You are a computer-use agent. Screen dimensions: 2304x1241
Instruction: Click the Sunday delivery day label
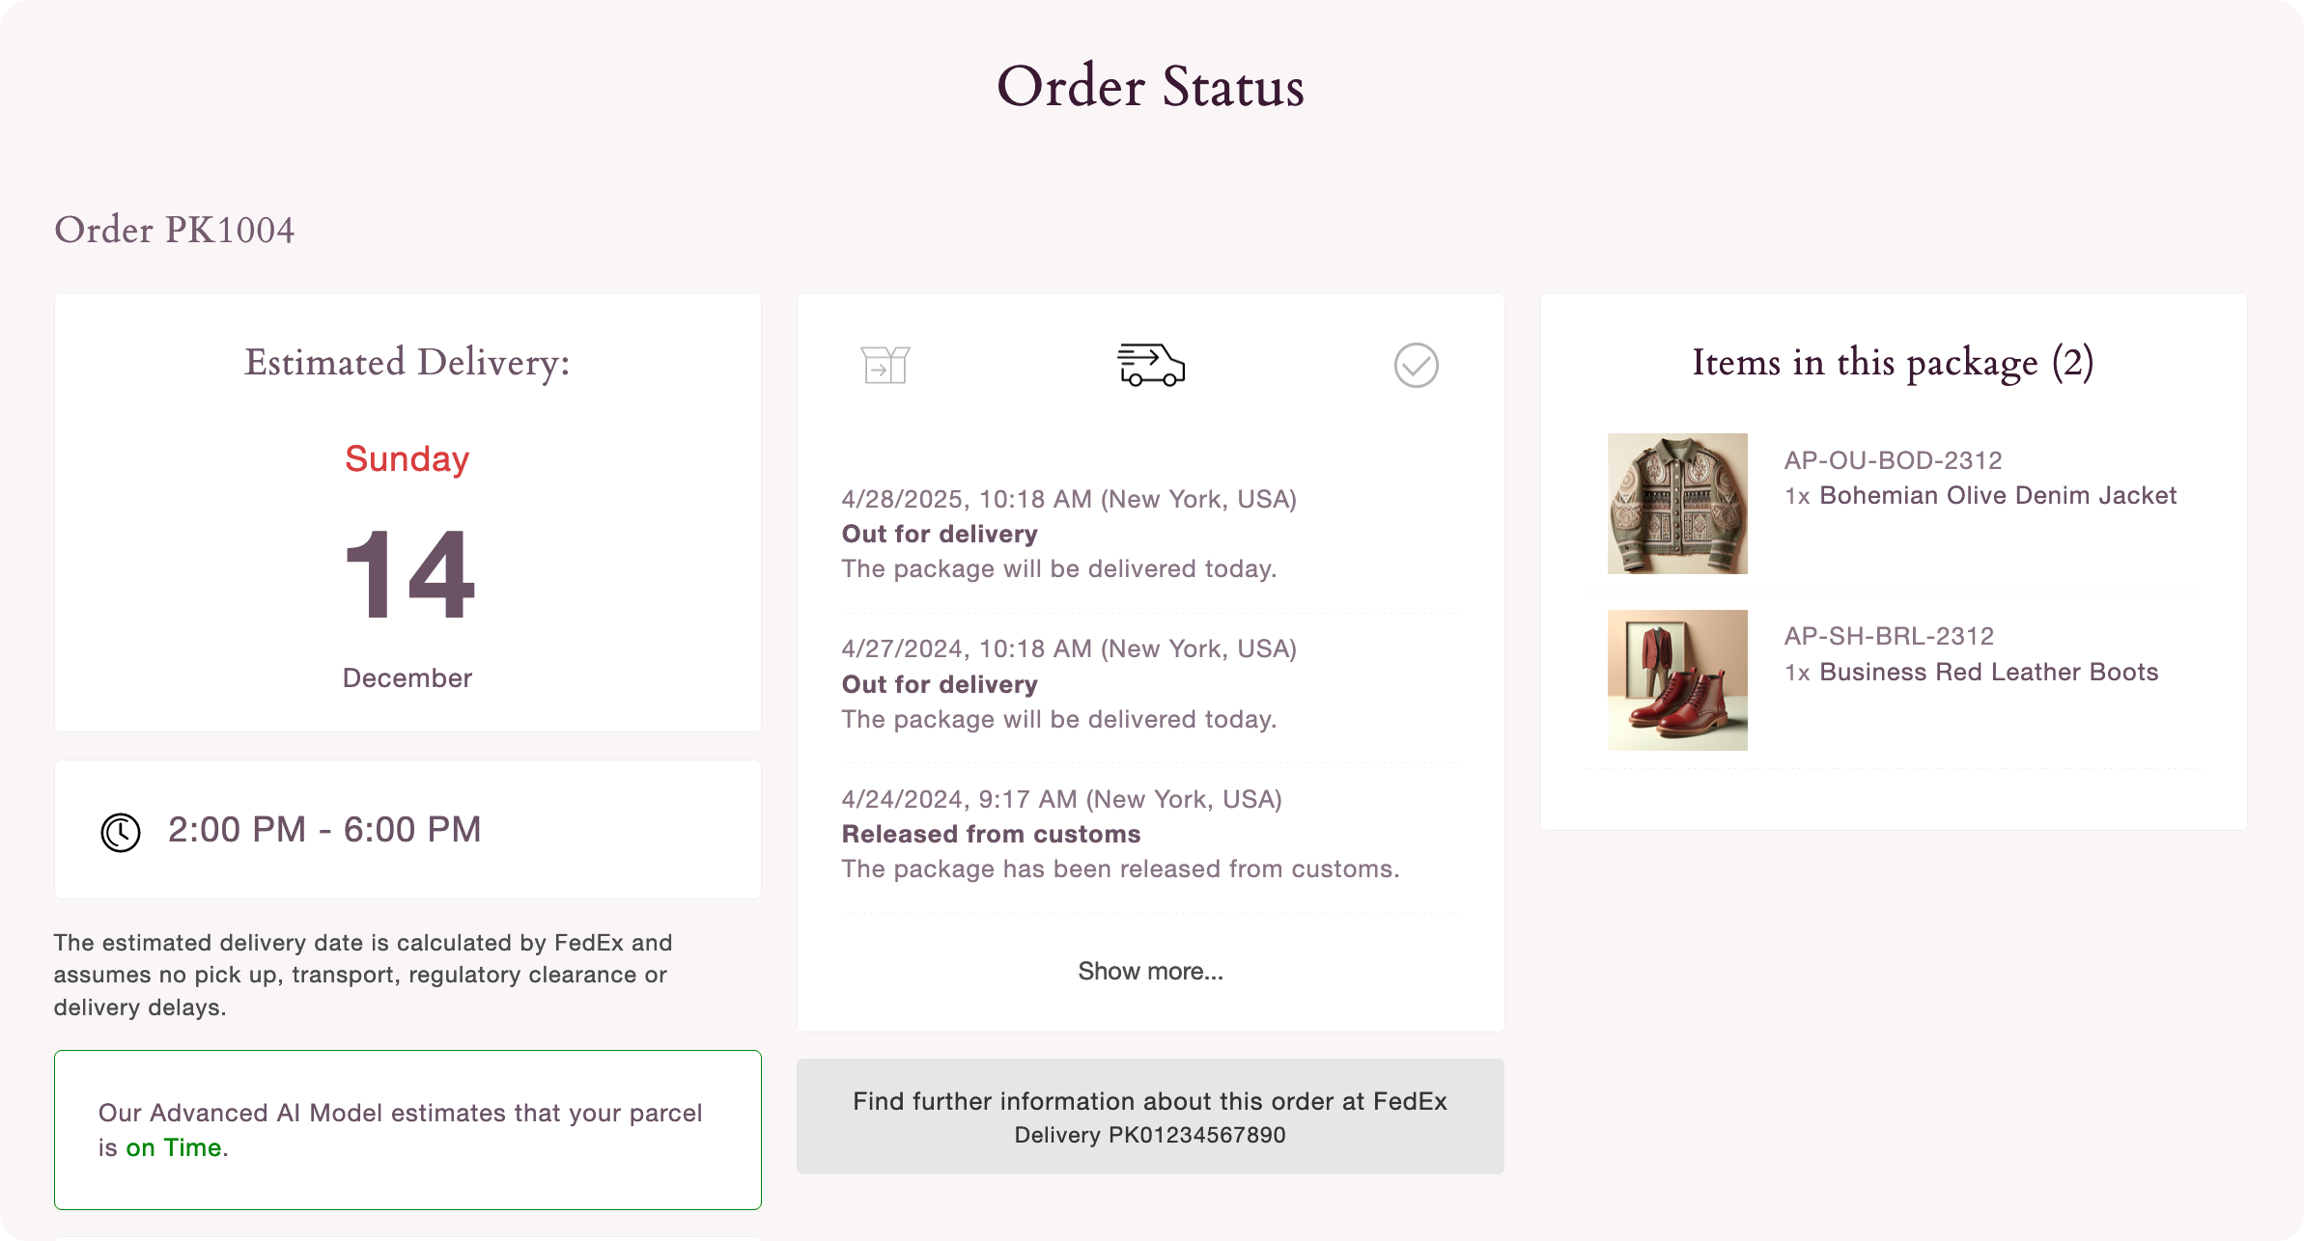pyautogui.click(x=407, y=459)
